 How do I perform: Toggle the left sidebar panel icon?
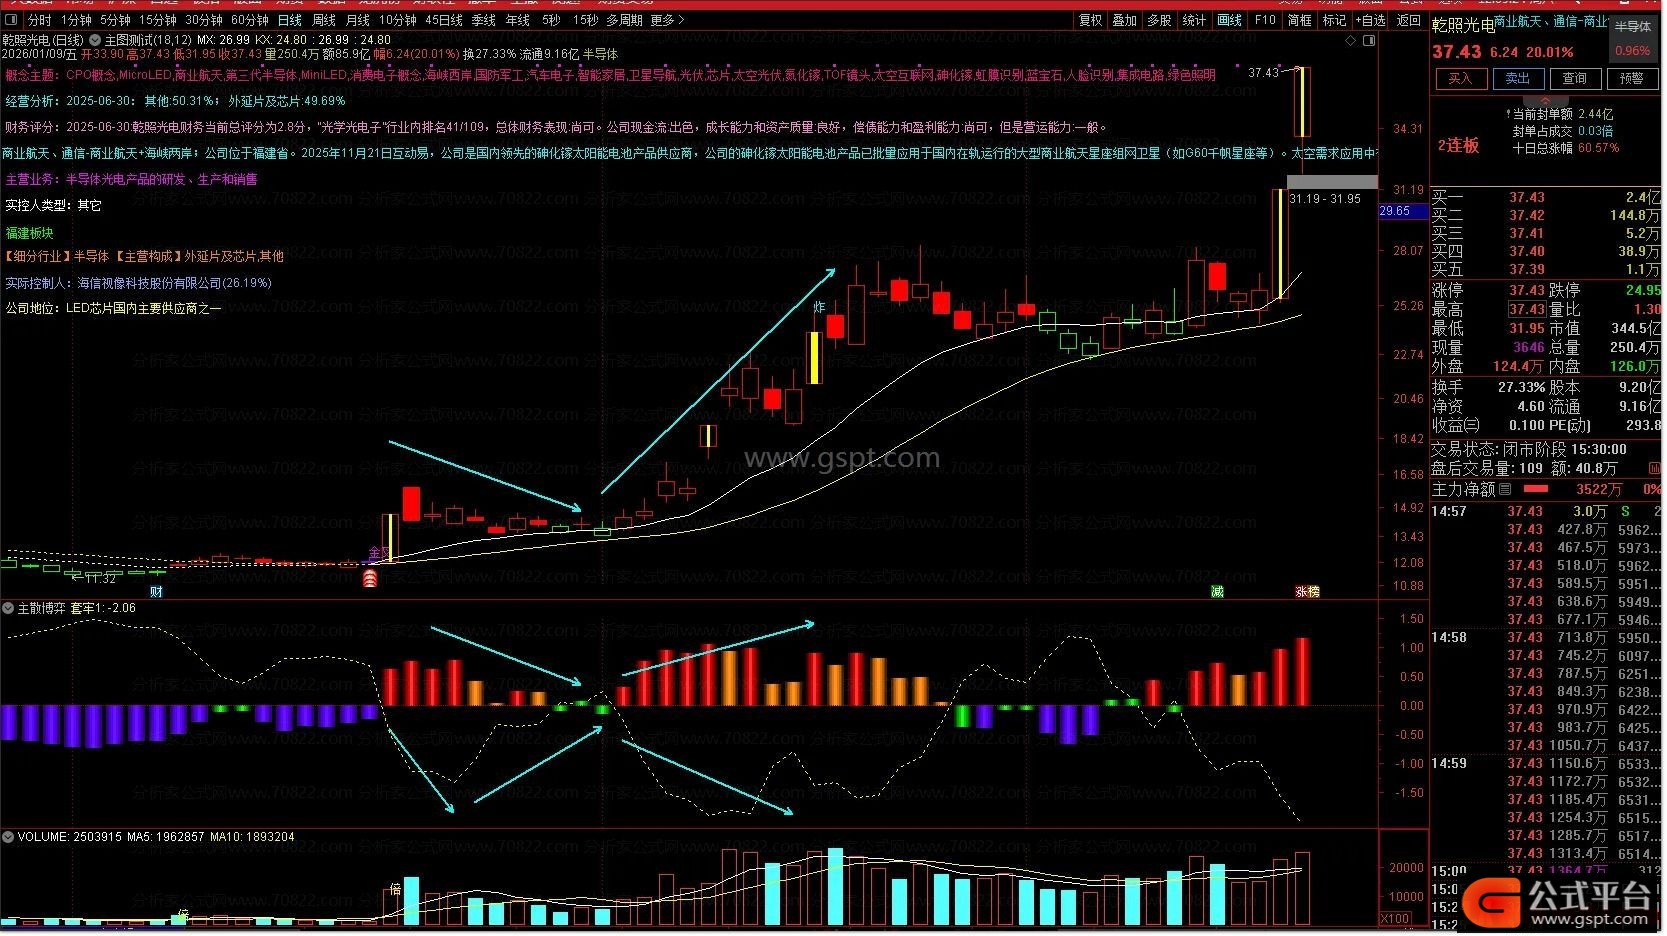(x=12, y=20)
